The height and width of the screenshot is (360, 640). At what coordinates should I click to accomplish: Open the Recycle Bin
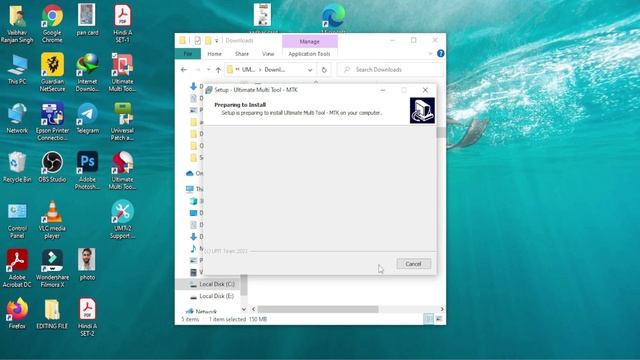click(17, 167)
